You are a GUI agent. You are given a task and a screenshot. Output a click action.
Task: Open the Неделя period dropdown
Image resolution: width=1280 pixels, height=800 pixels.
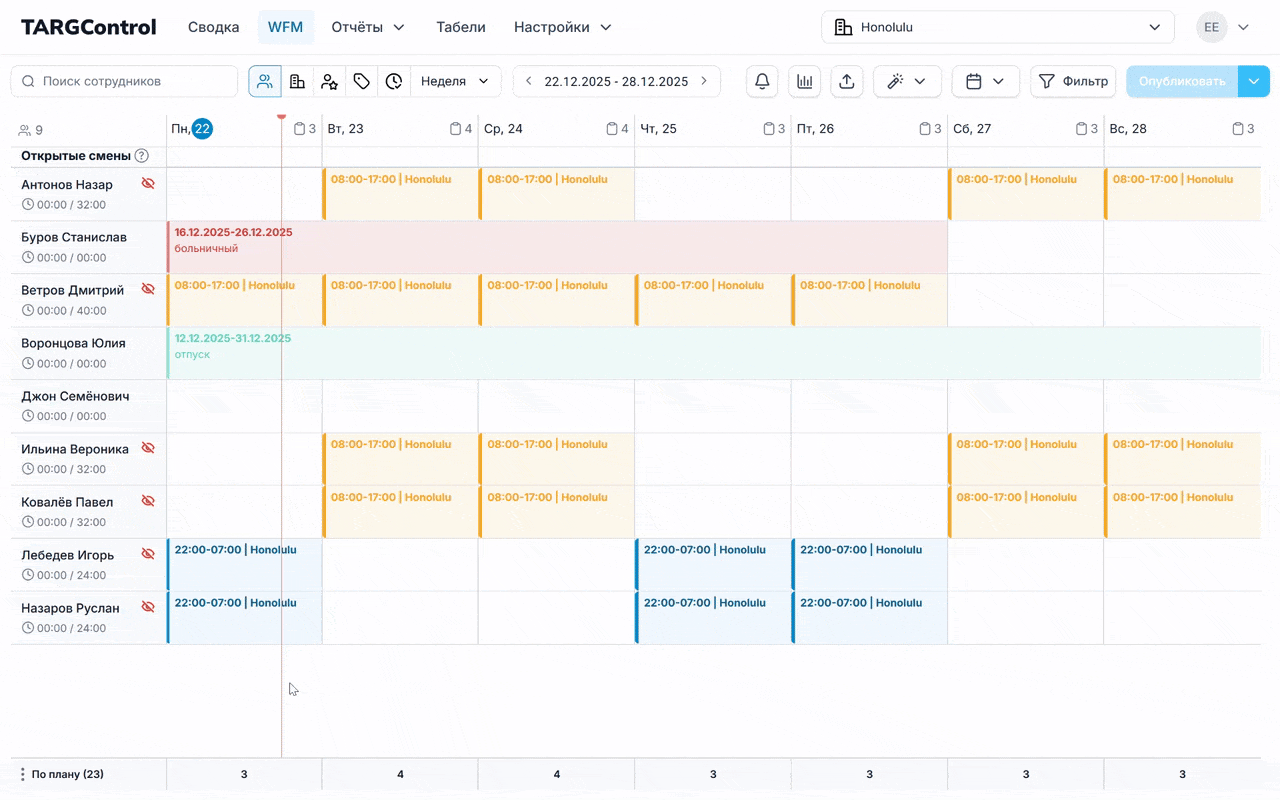click(455, 81)
